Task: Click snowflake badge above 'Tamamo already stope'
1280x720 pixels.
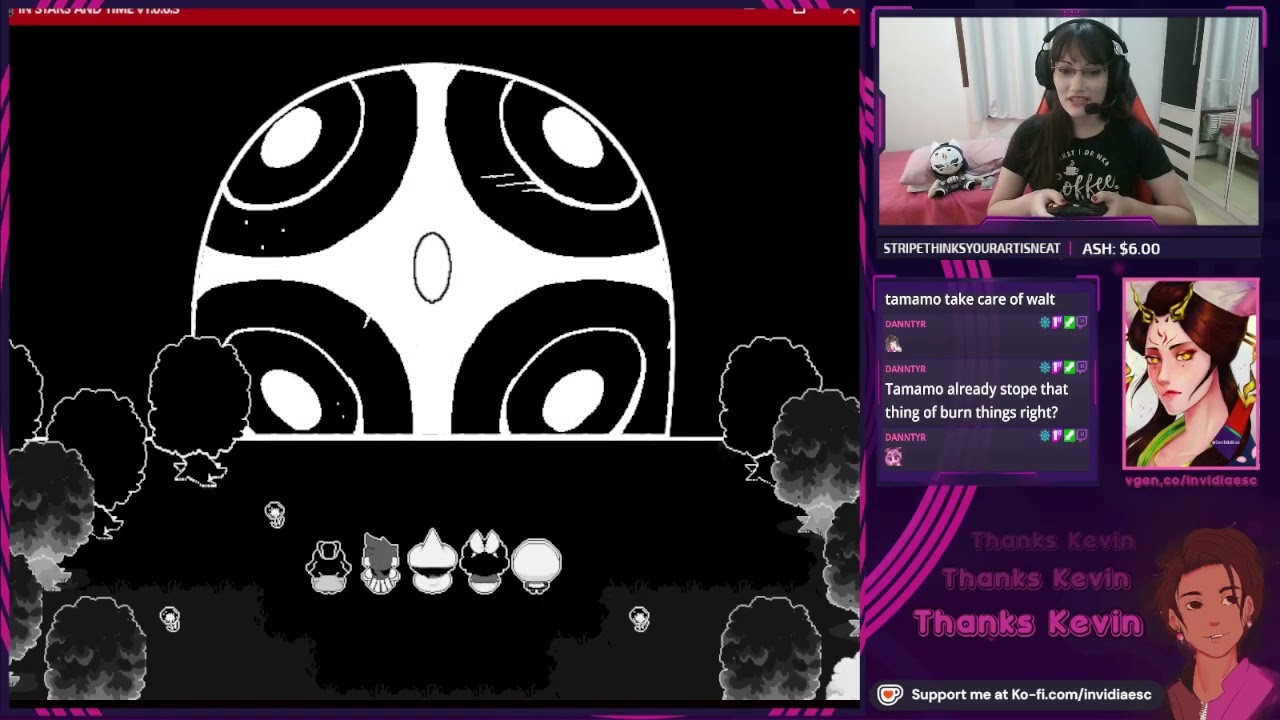Action: [x=1045, y=367]
